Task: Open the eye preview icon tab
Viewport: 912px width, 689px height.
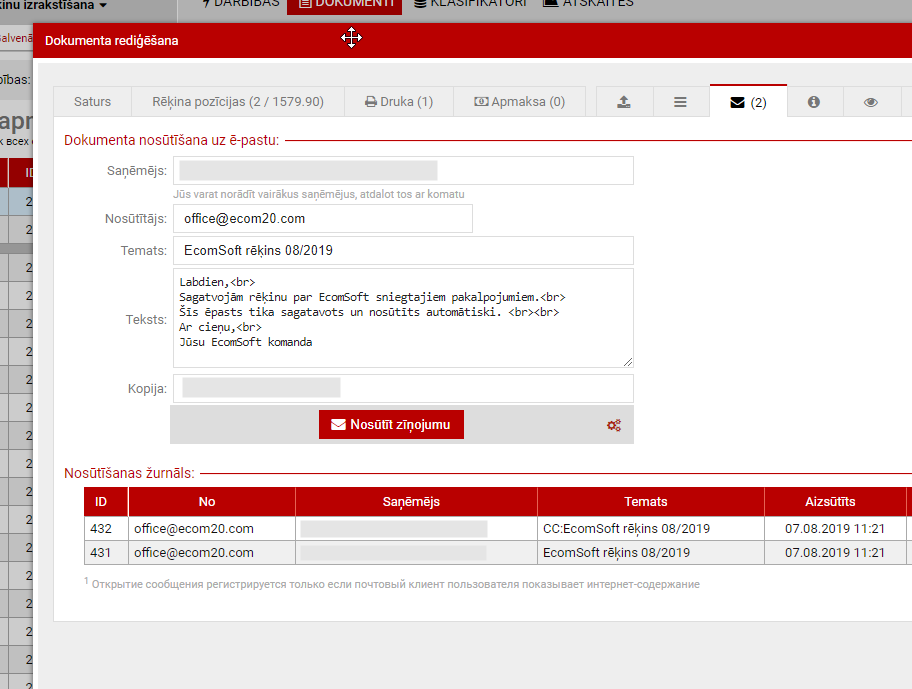Action: pos(871,102)
